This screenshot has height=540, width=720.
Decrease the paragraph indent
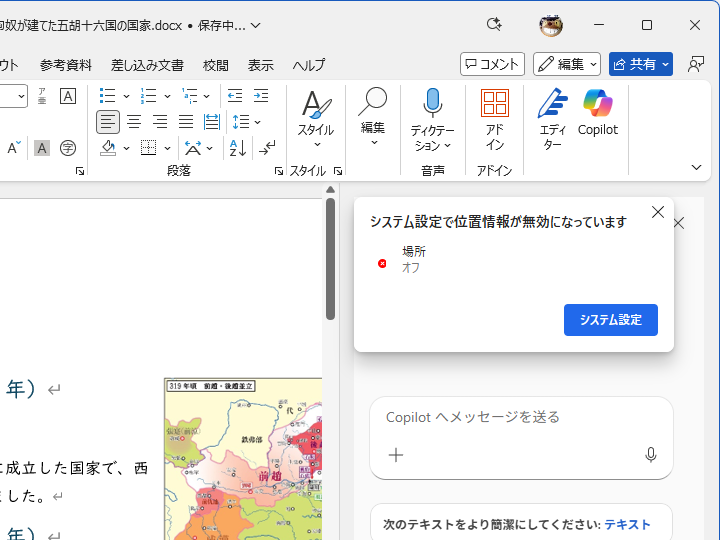235,96
